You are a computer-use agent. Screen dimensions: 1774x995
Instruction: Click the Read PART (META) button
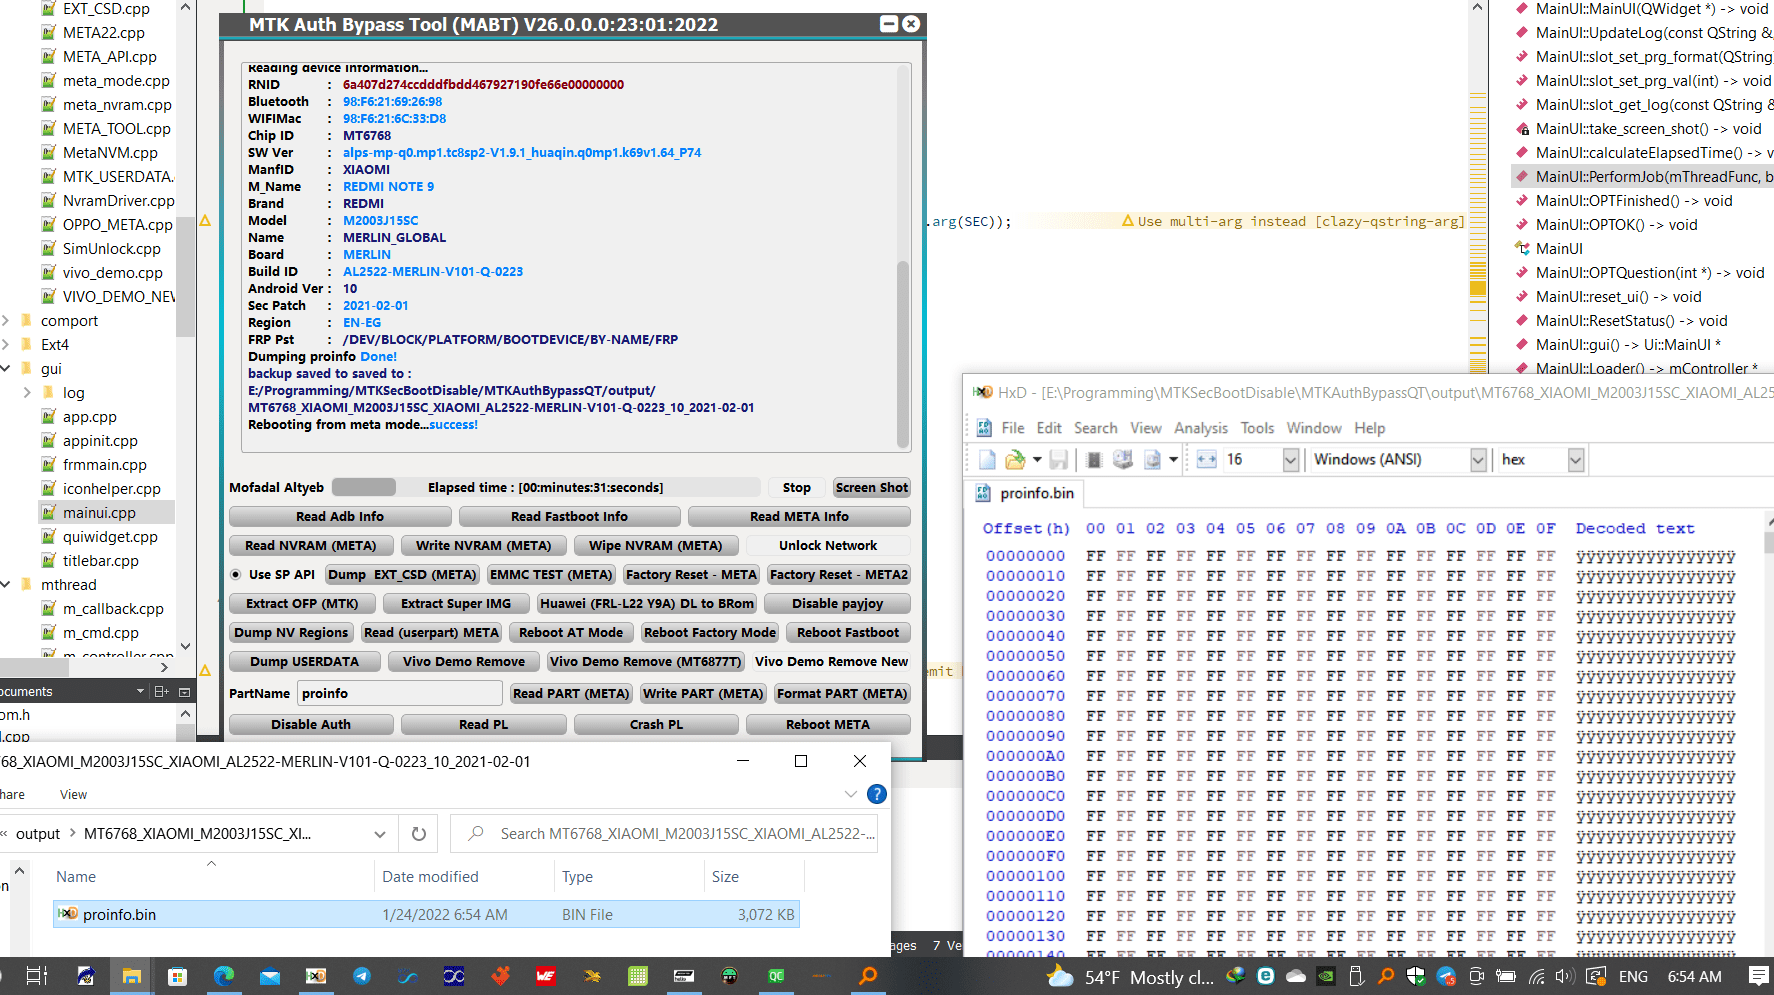tap(571, 694)
